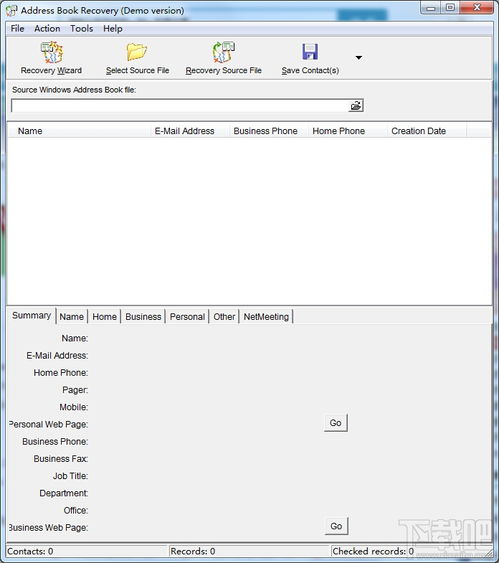Open the File menu
Image resolution: width=499 pixels, height=563 pixels.
tap(18, 28)
